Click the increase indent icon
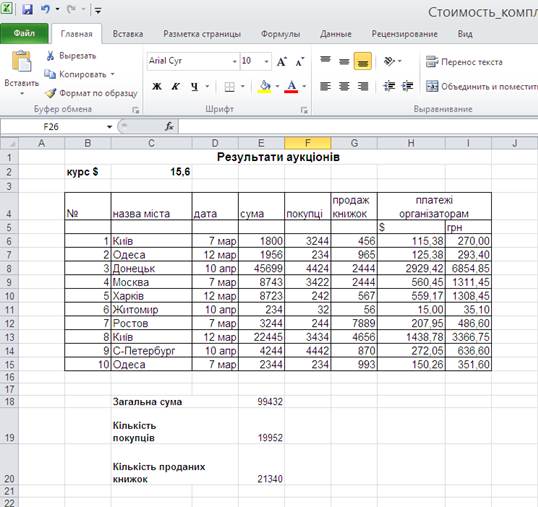The image size is (538, 507). click(x=408, y=86)
